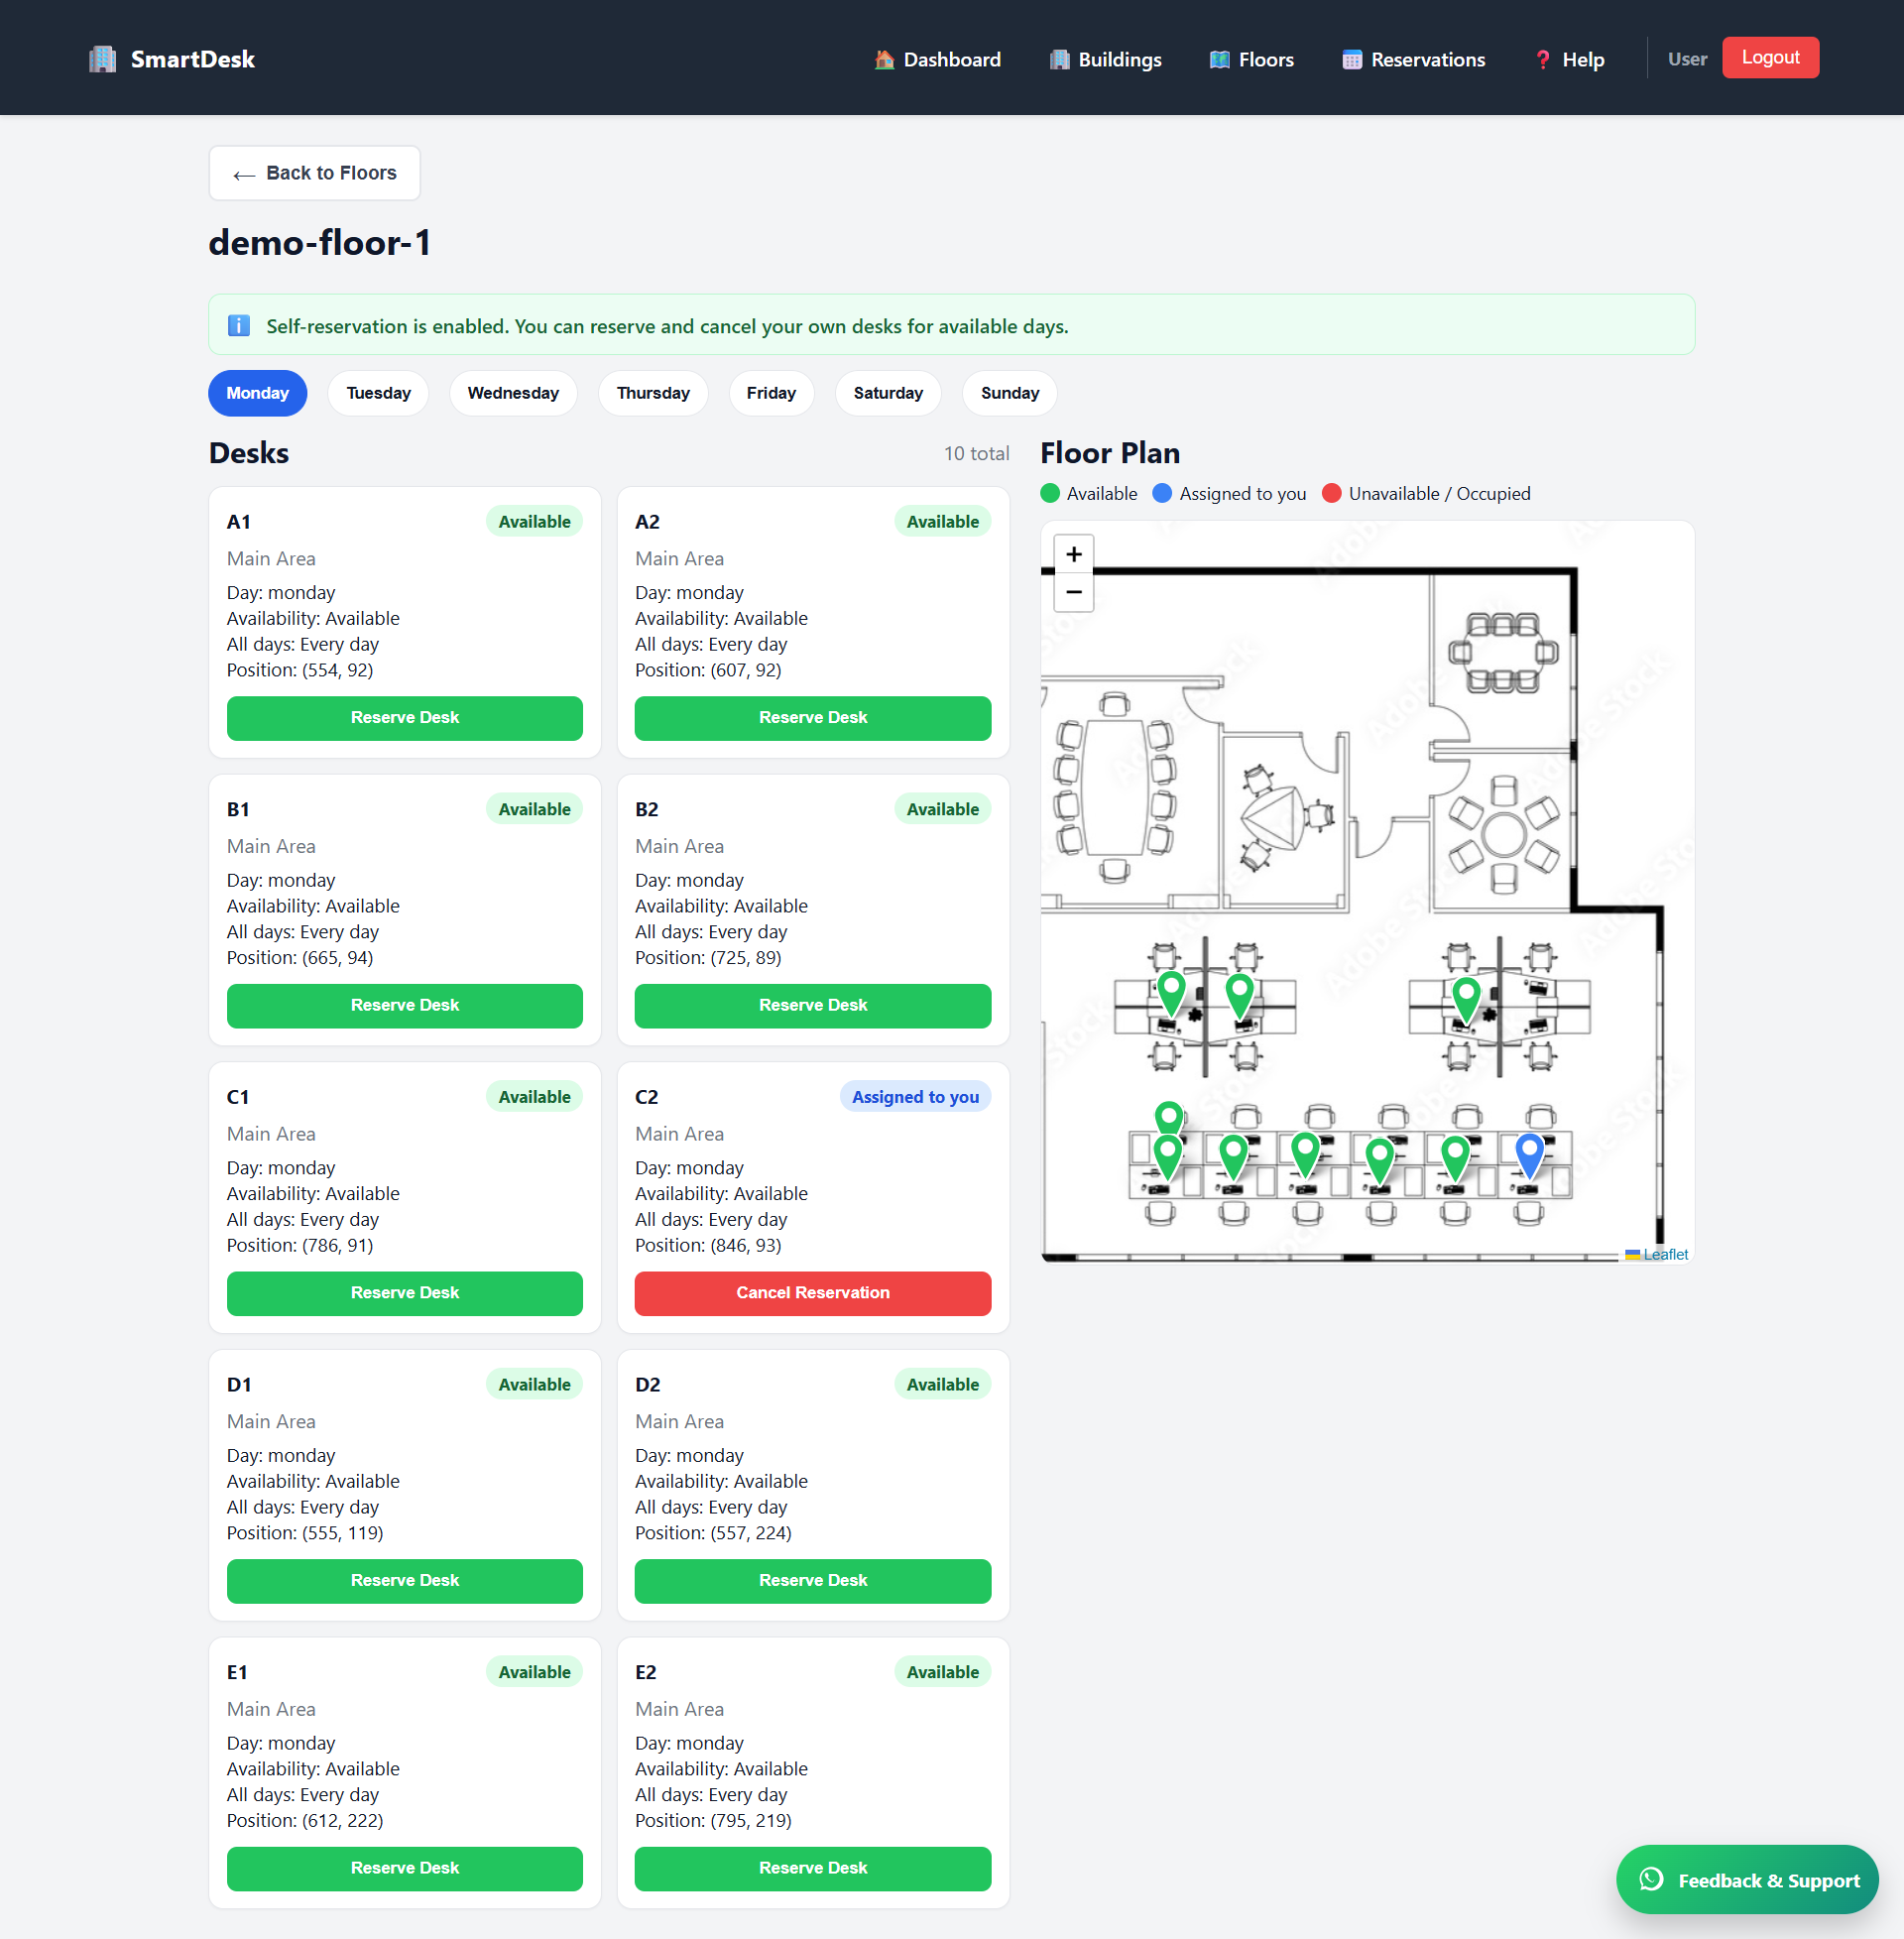Click the red Unavailable legend dot
The height and width of the screenshot is (1939, 1904).
[x=1331, y=493]
